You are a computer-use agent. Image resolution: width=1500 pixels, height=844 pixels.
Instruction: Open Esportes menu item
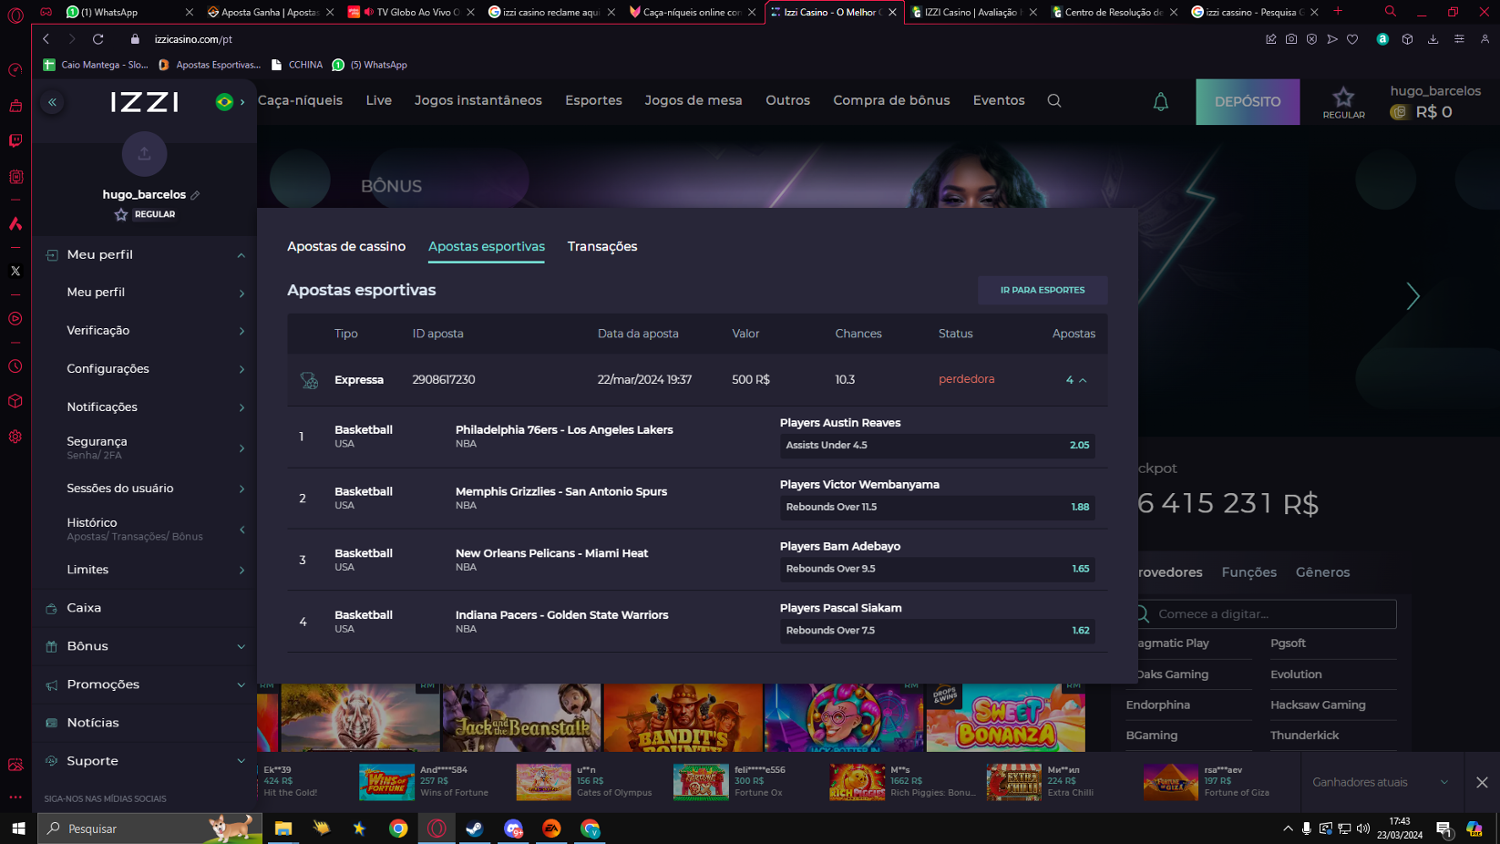point(593,101)
